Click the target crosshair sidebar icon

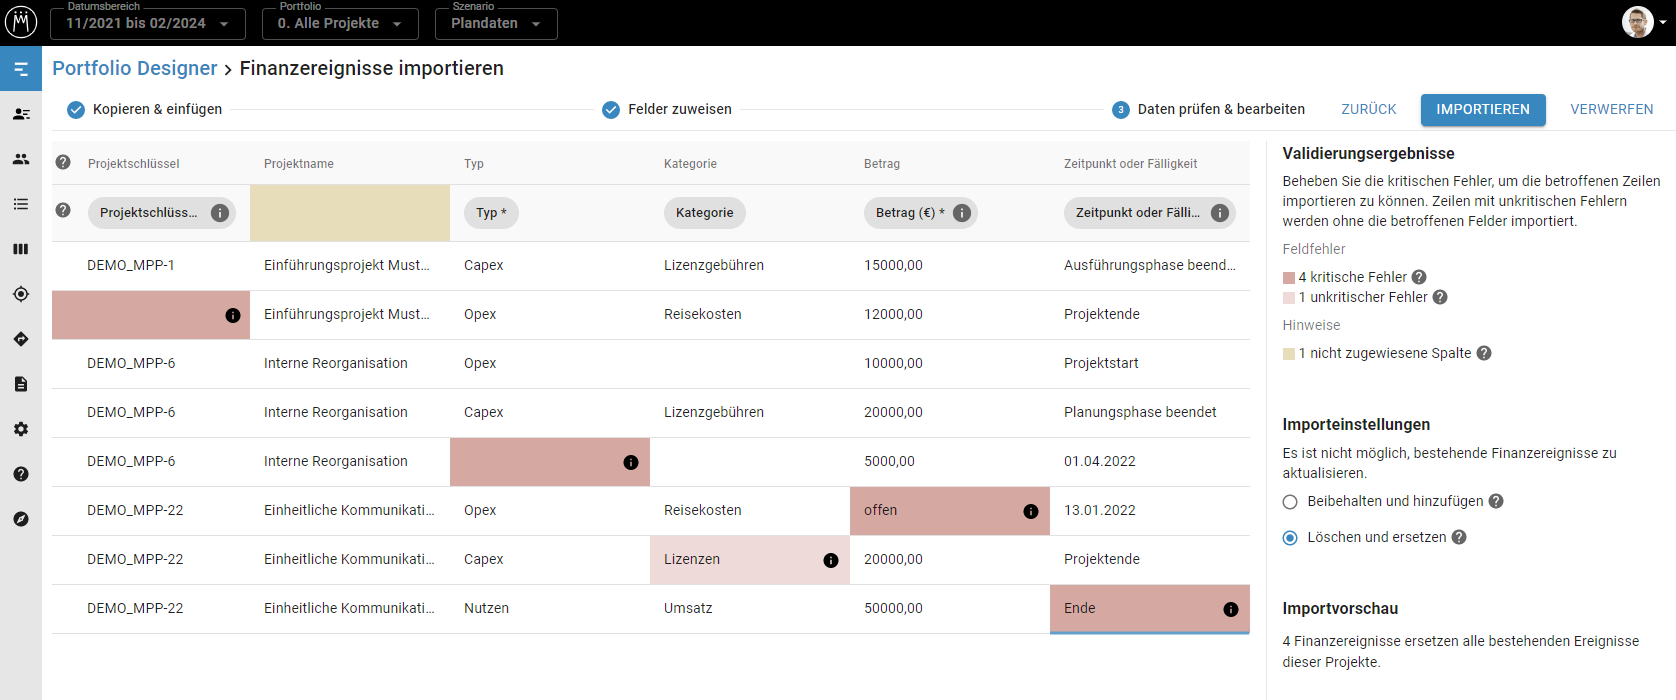[x=21, y=294]
